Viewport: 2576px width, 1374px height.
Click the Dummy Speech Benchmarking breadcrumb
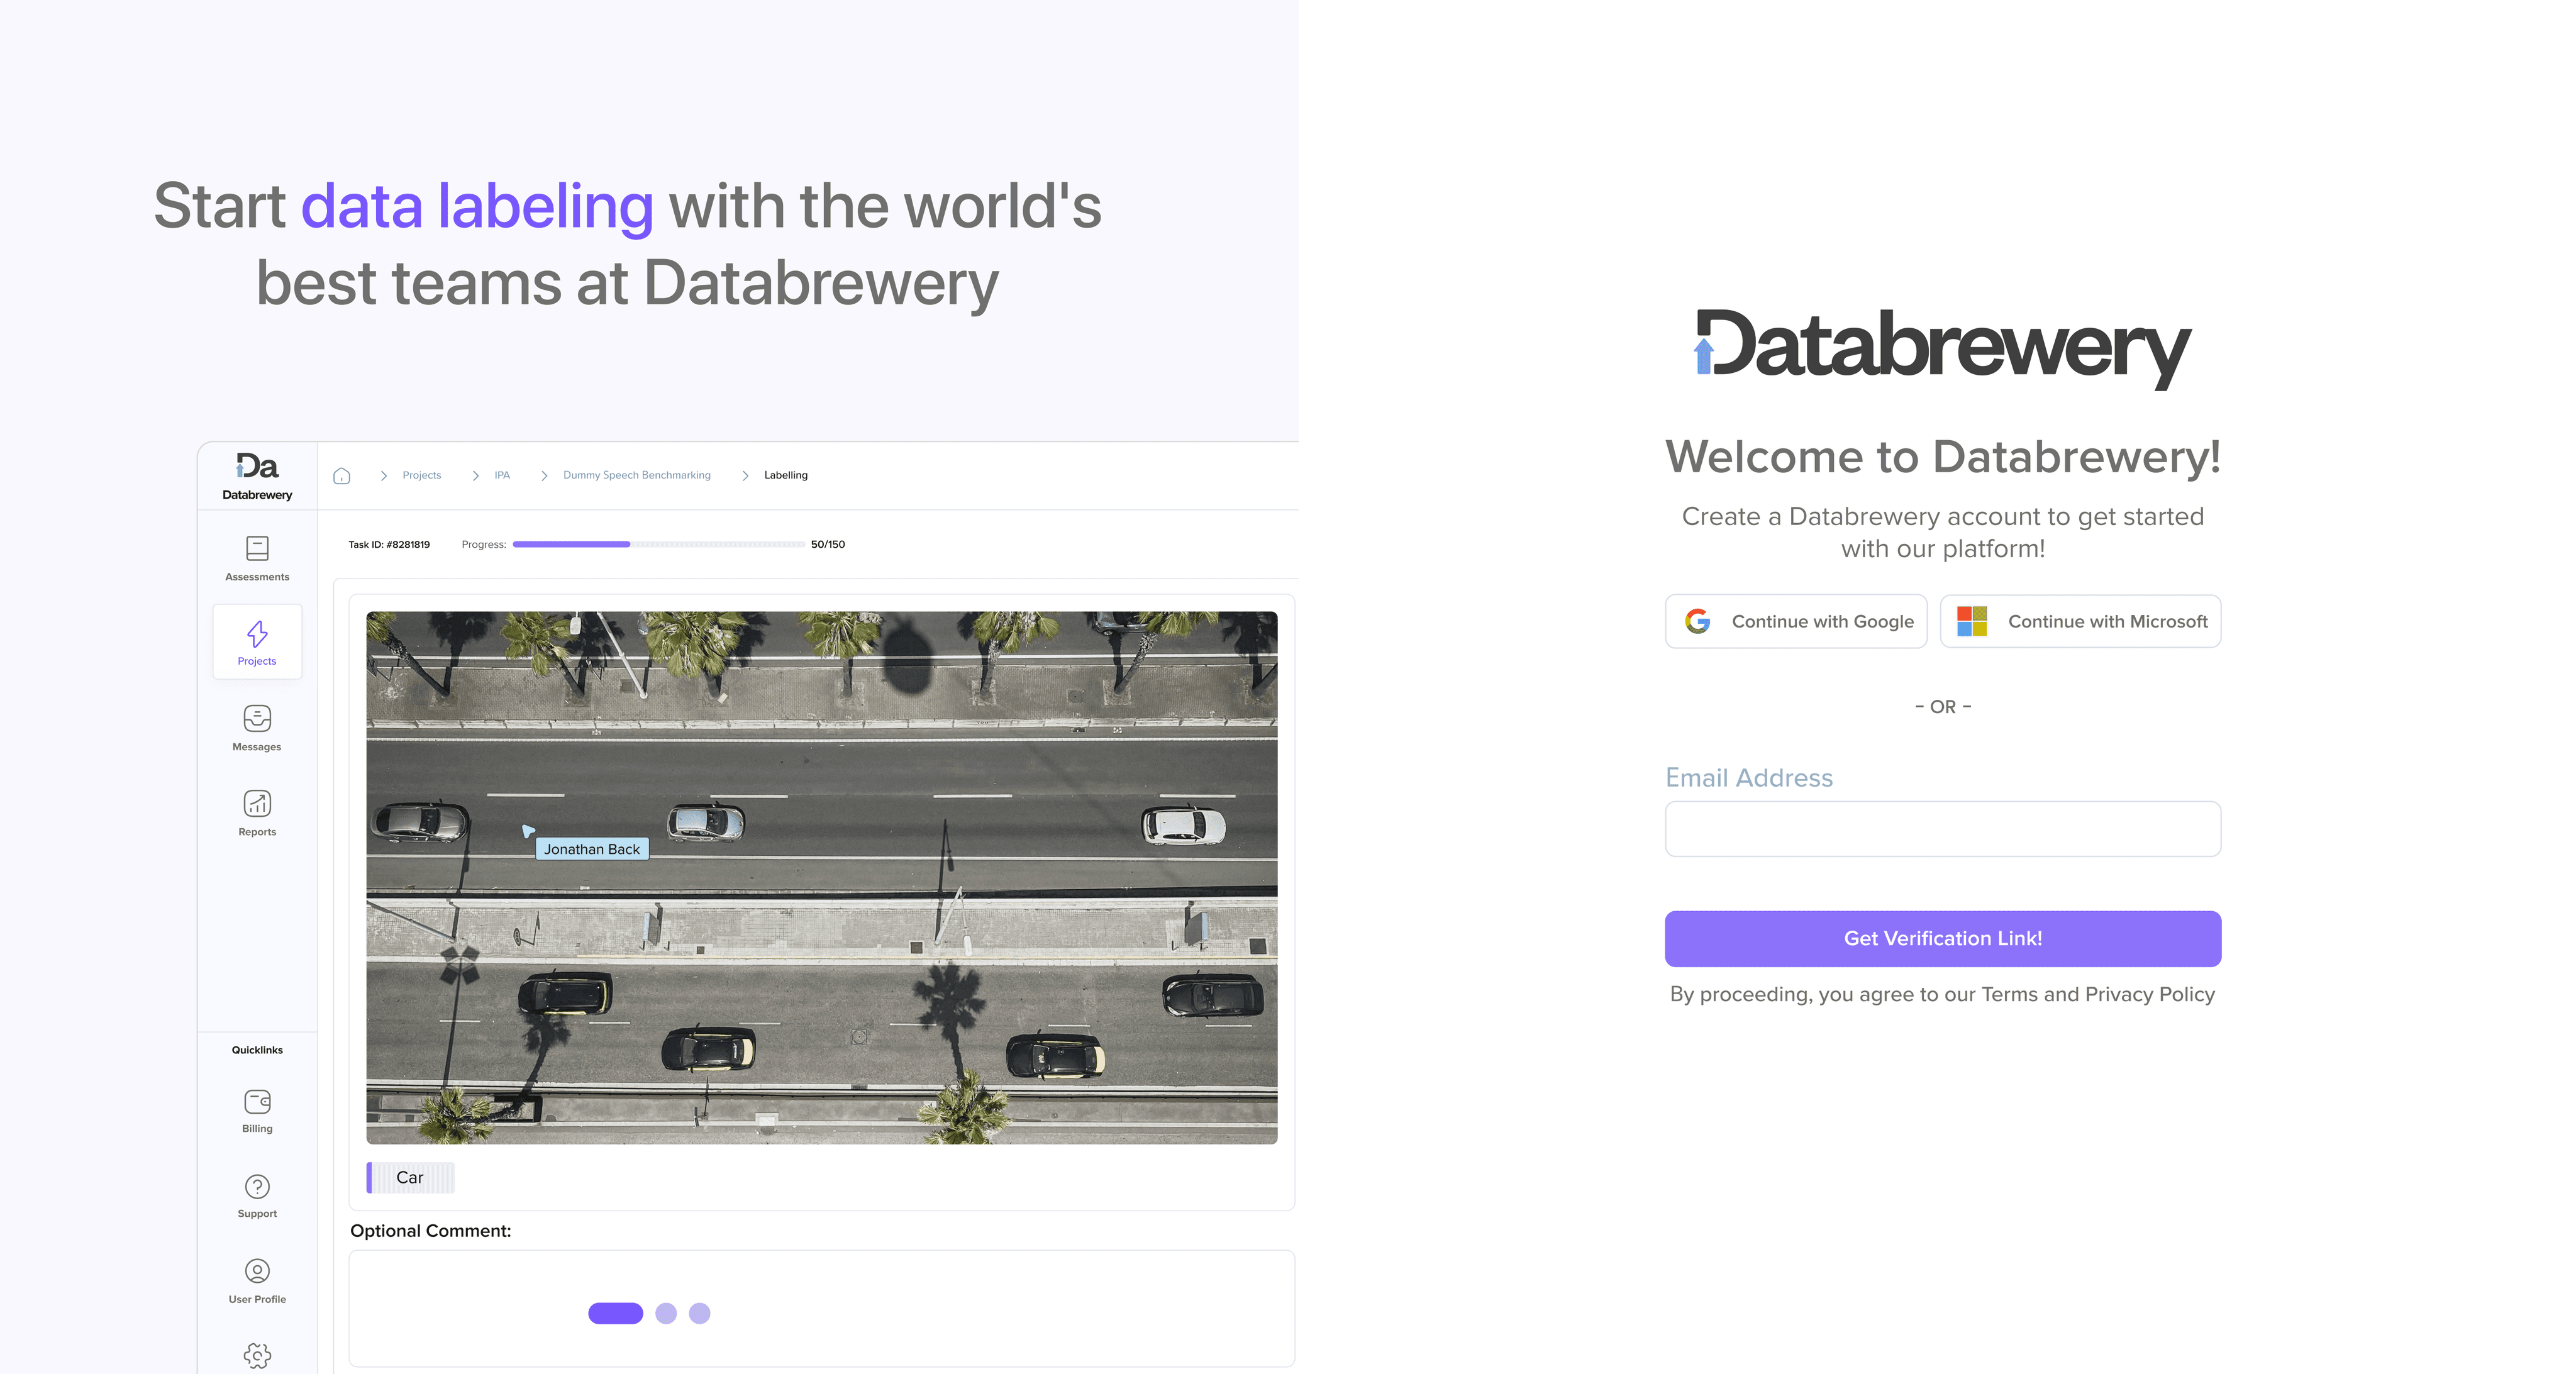point(636,475)
